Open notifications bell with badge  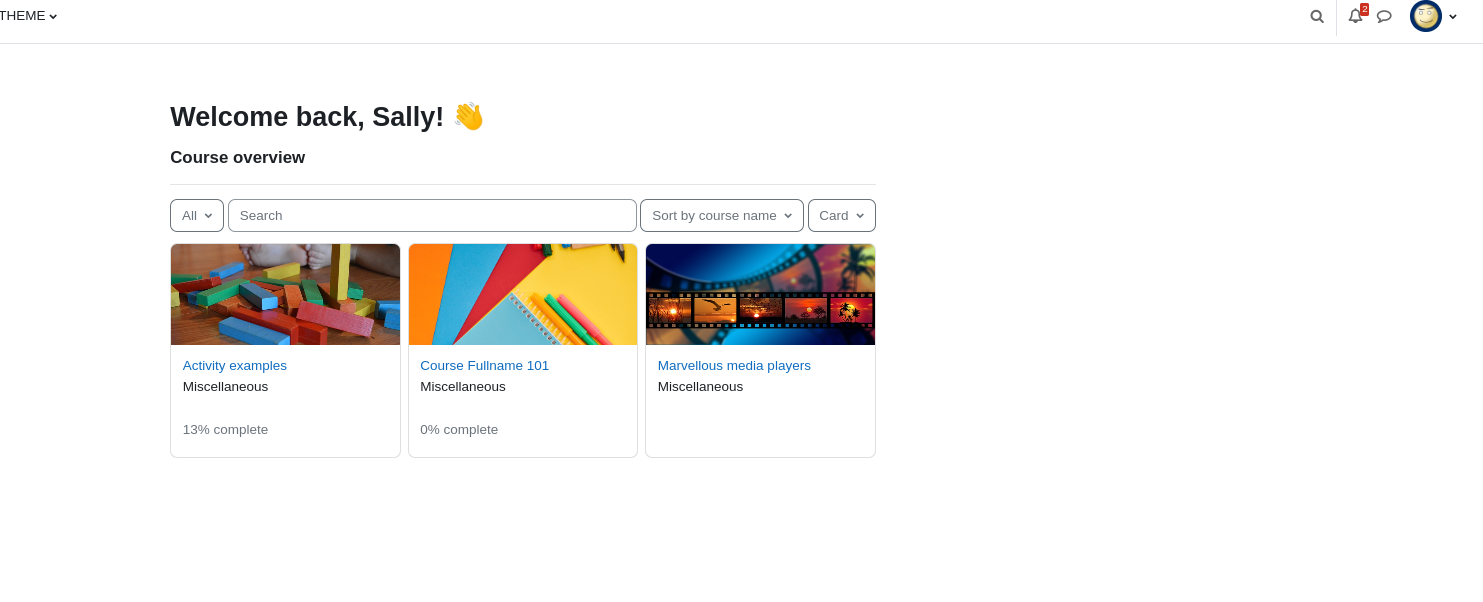(1356, 16)
